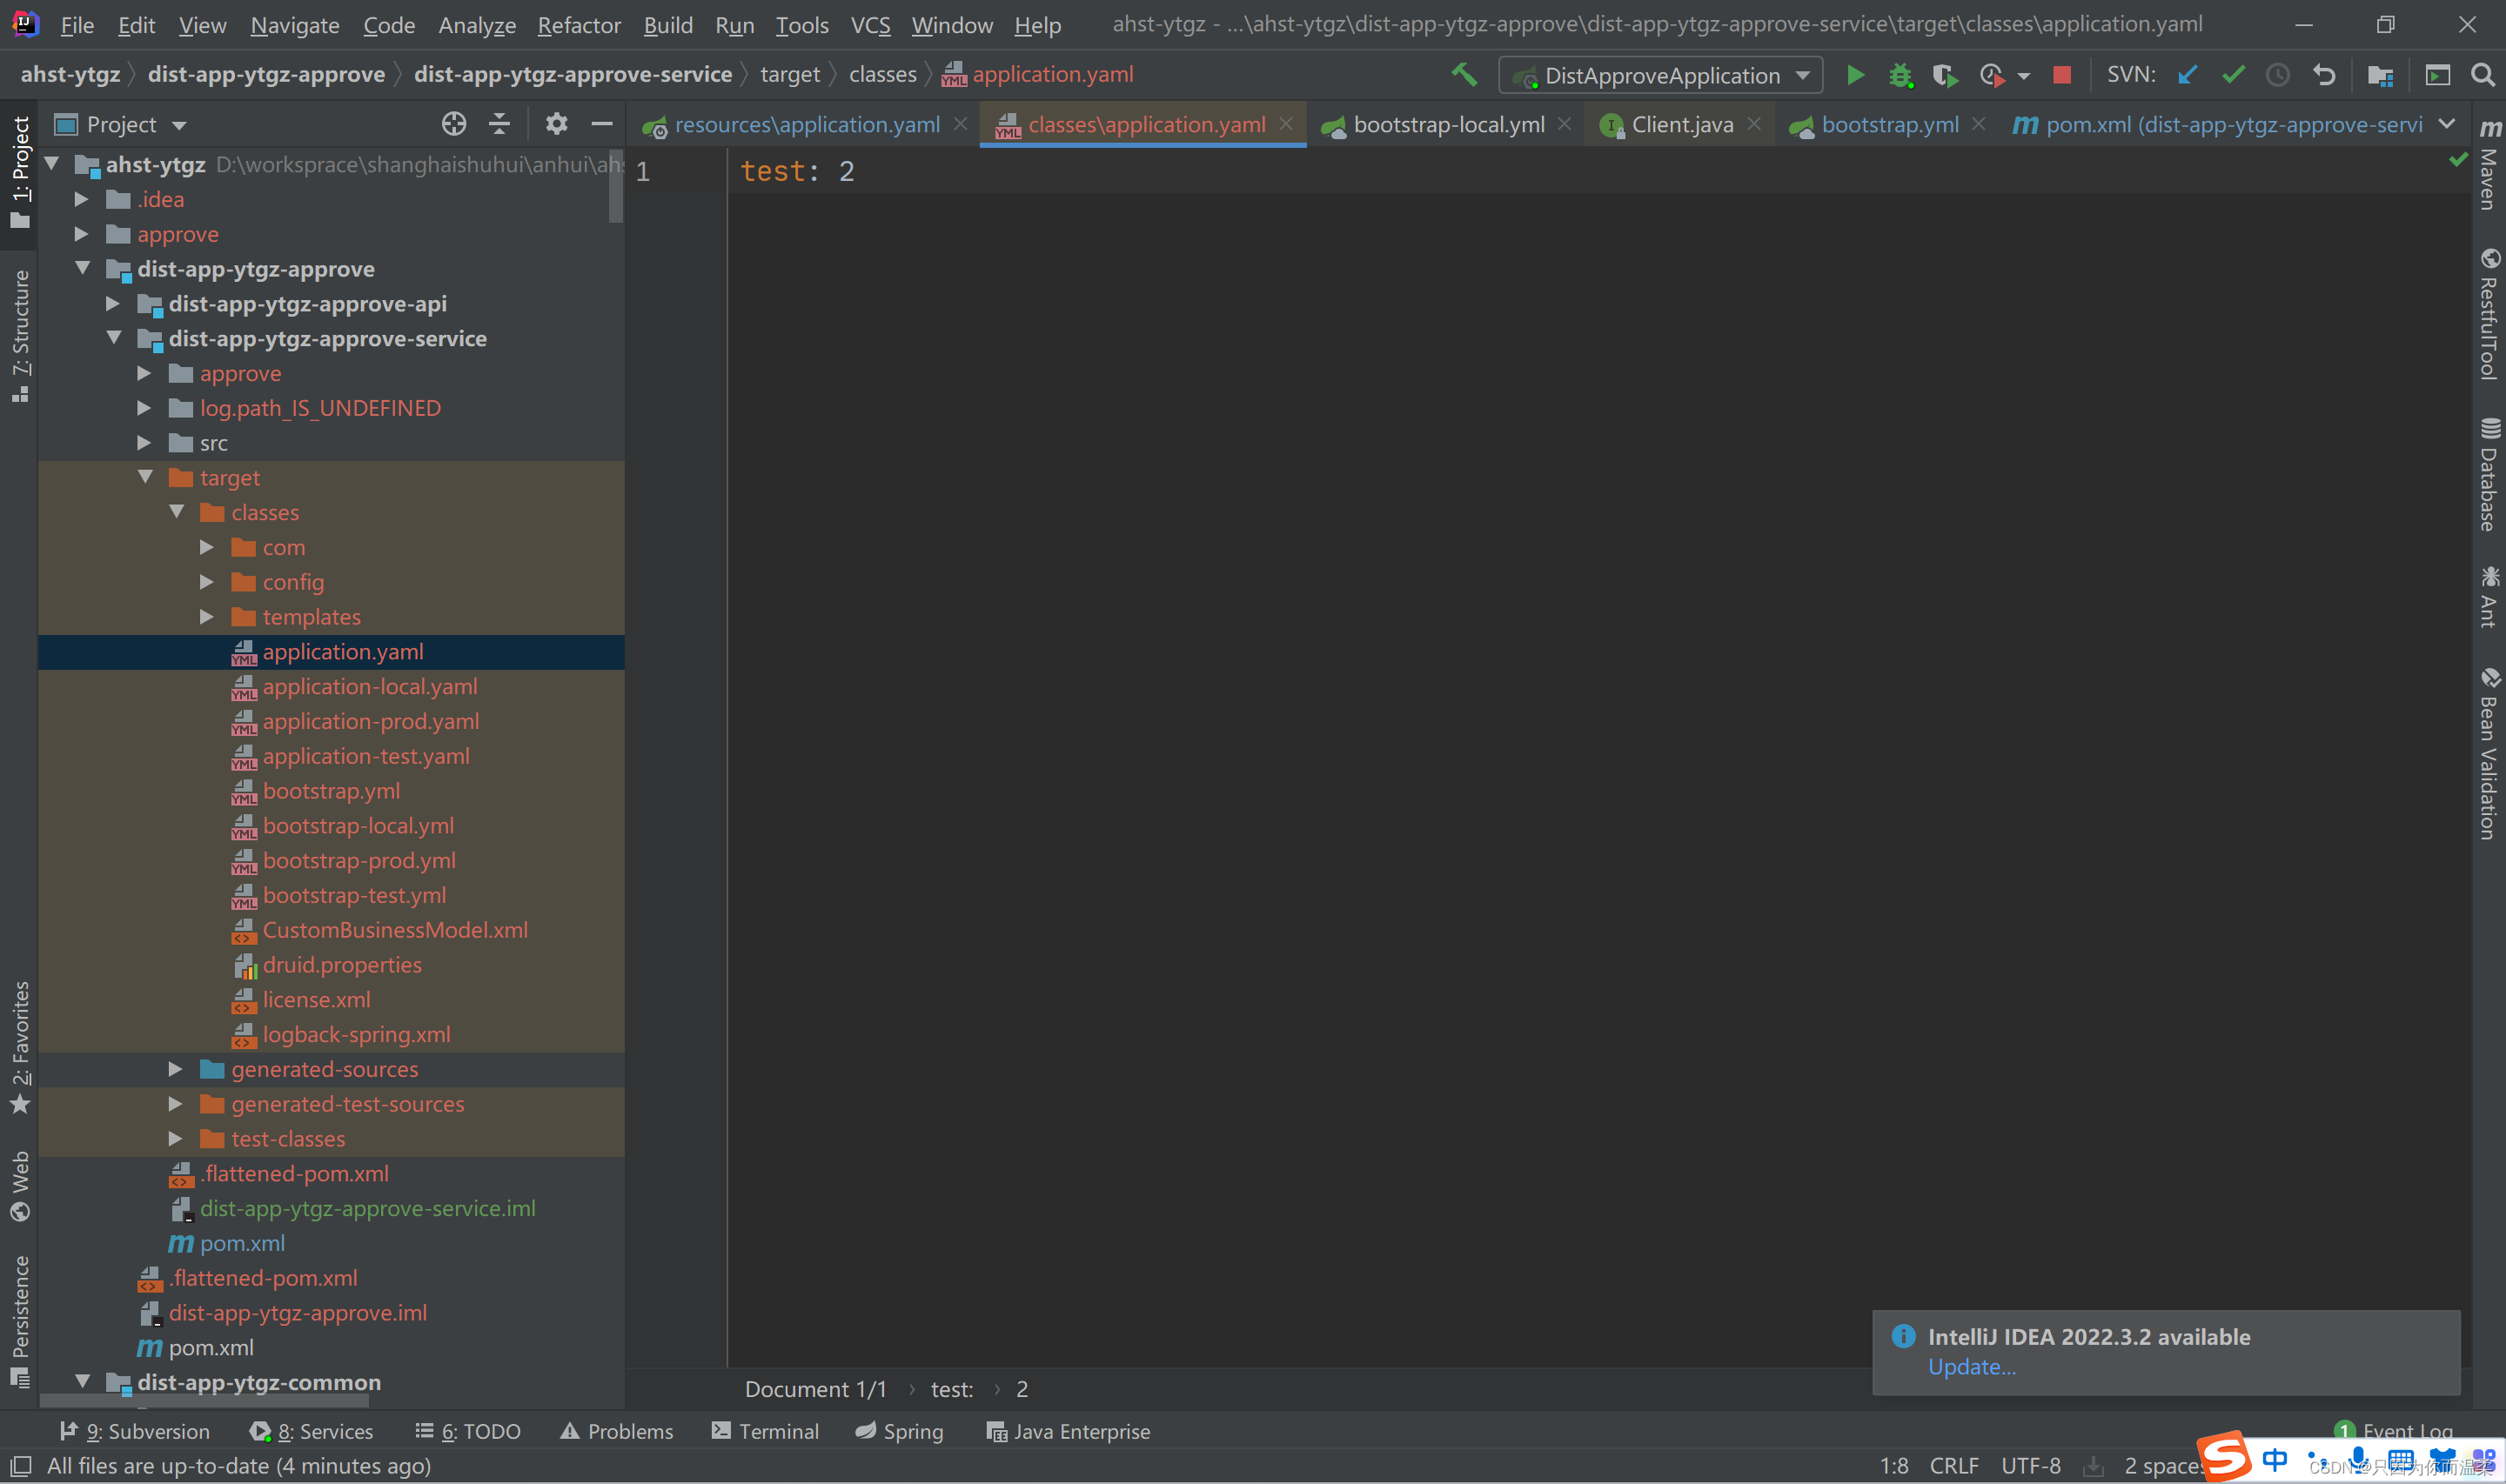Toggle the Database side panel

(2489, 475)
